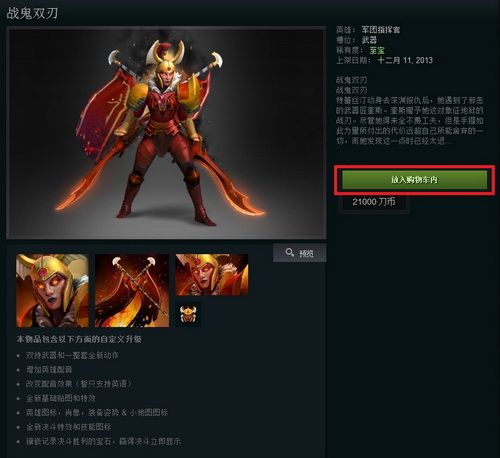Click the 战鬼双刃 page title
Screen dimensions: 500x458
(32, 13)
